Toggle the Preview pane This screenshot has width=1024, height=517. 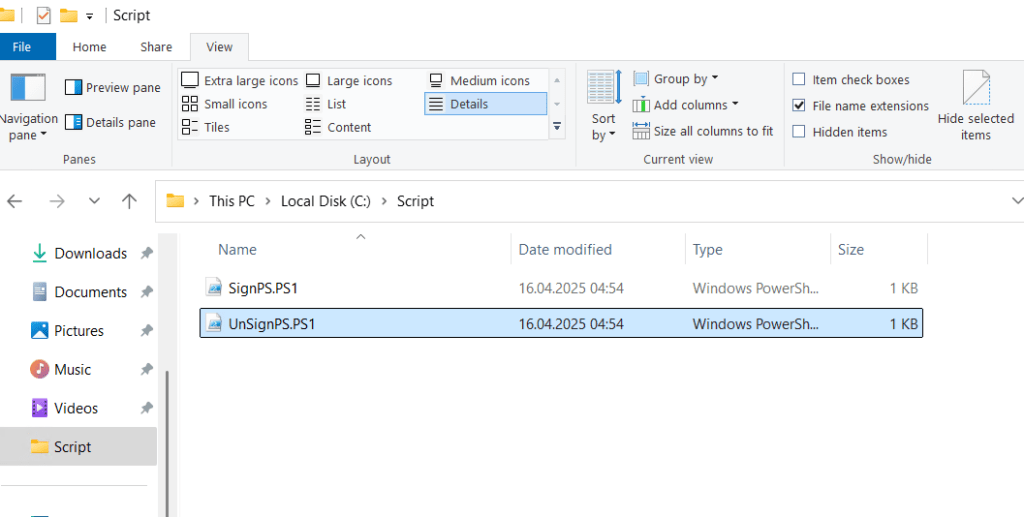tap(112, 88)
